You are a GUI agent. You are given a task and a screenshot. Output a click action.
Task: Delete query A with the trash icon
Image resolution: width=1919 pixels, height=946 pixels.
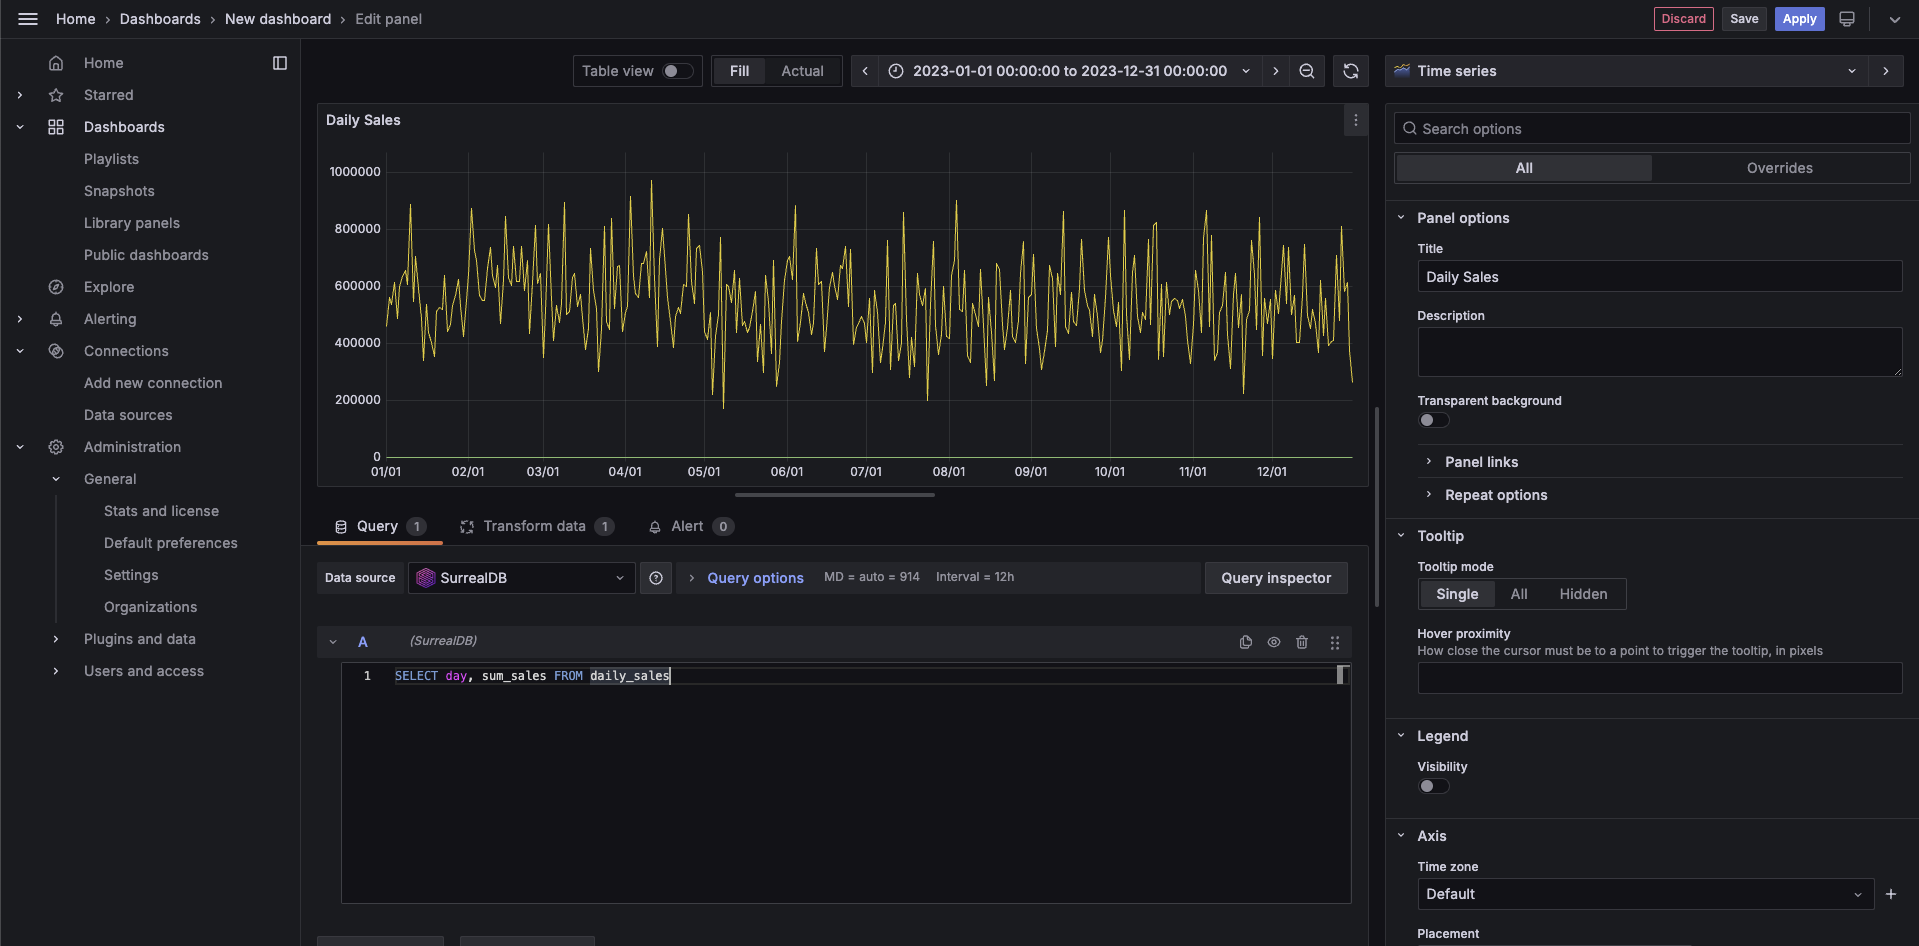[1302, 642]
